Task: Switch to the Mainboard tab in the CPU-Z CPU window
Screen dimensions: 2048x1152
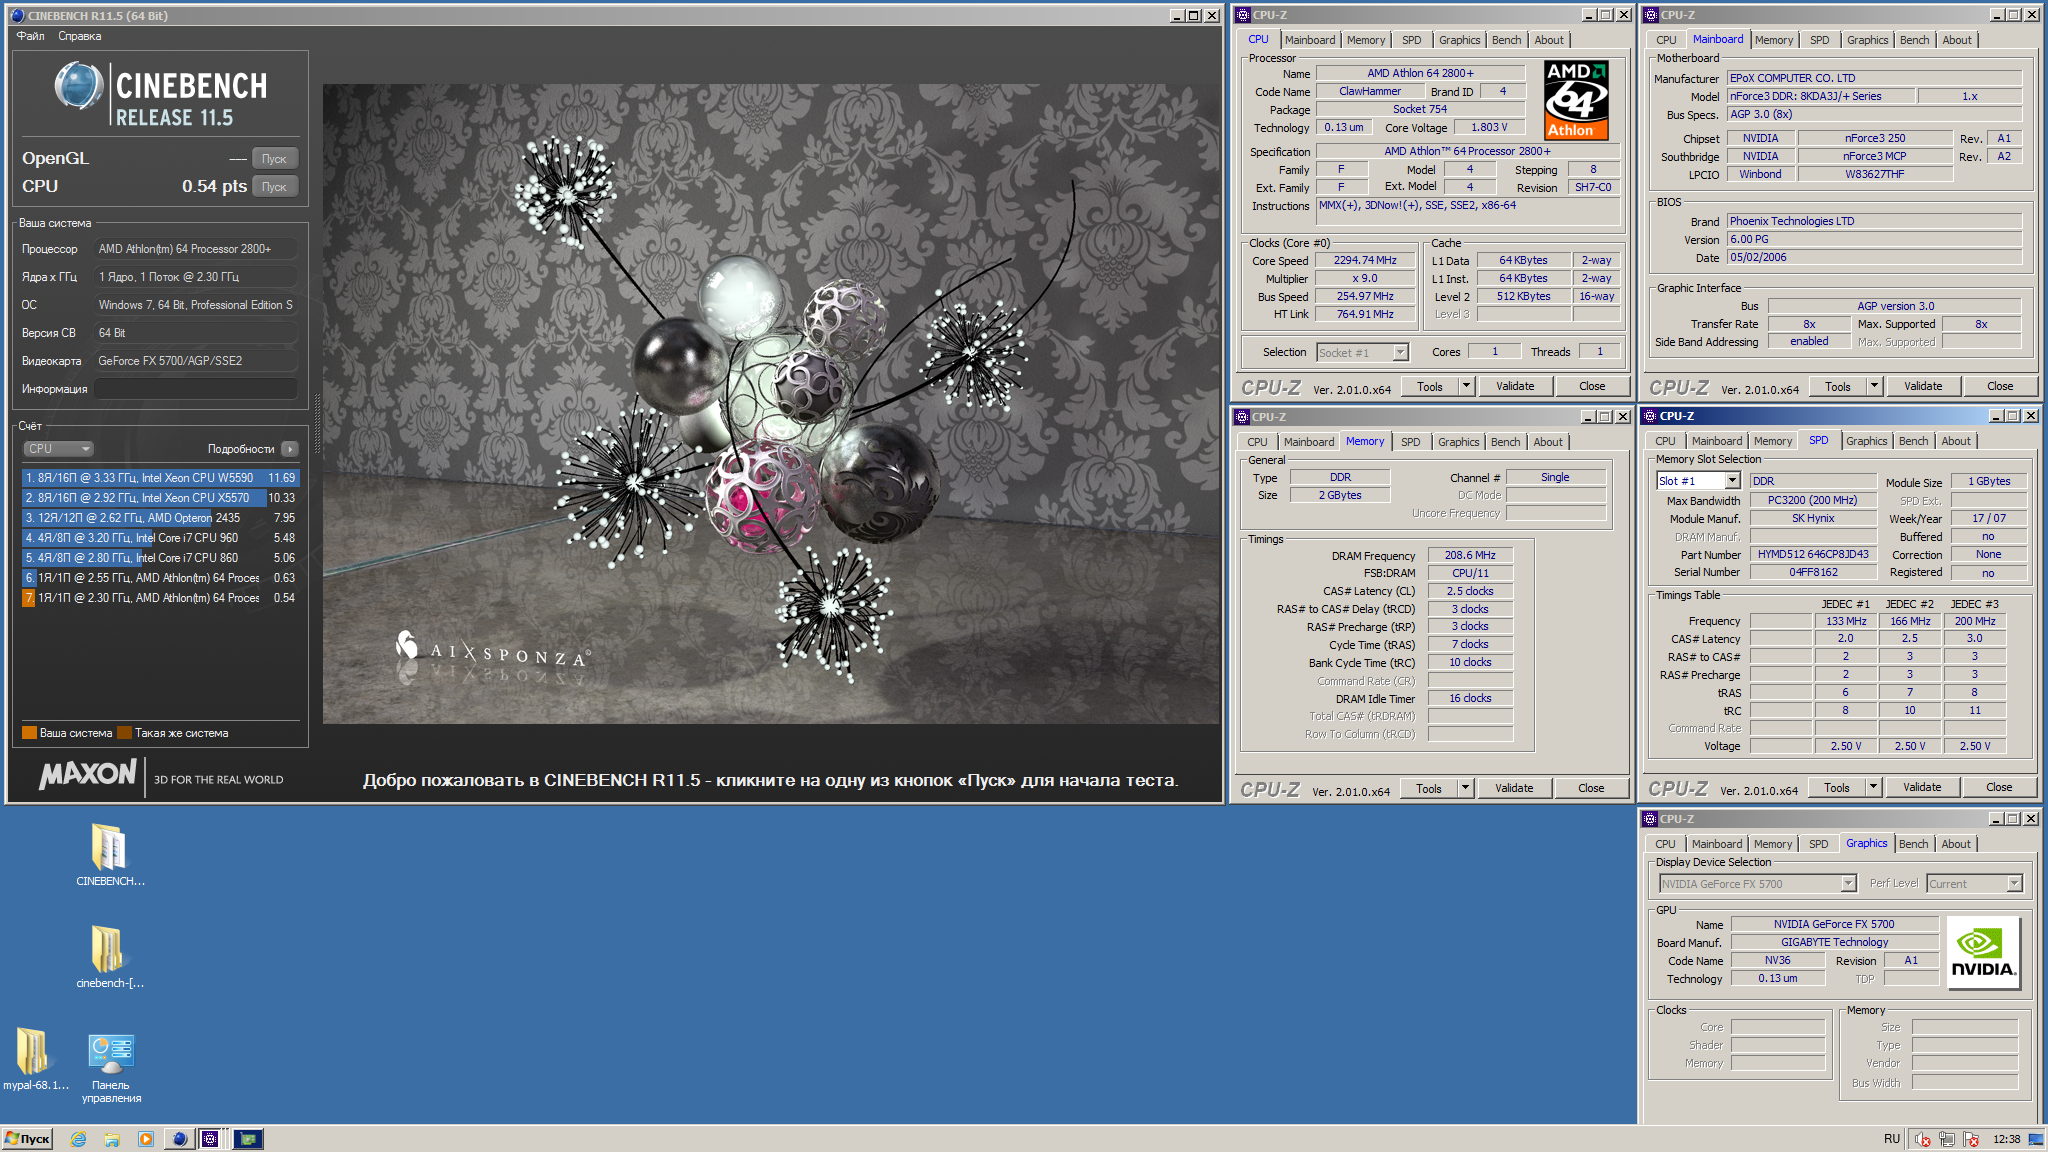Action: (x=1309, y=40)
